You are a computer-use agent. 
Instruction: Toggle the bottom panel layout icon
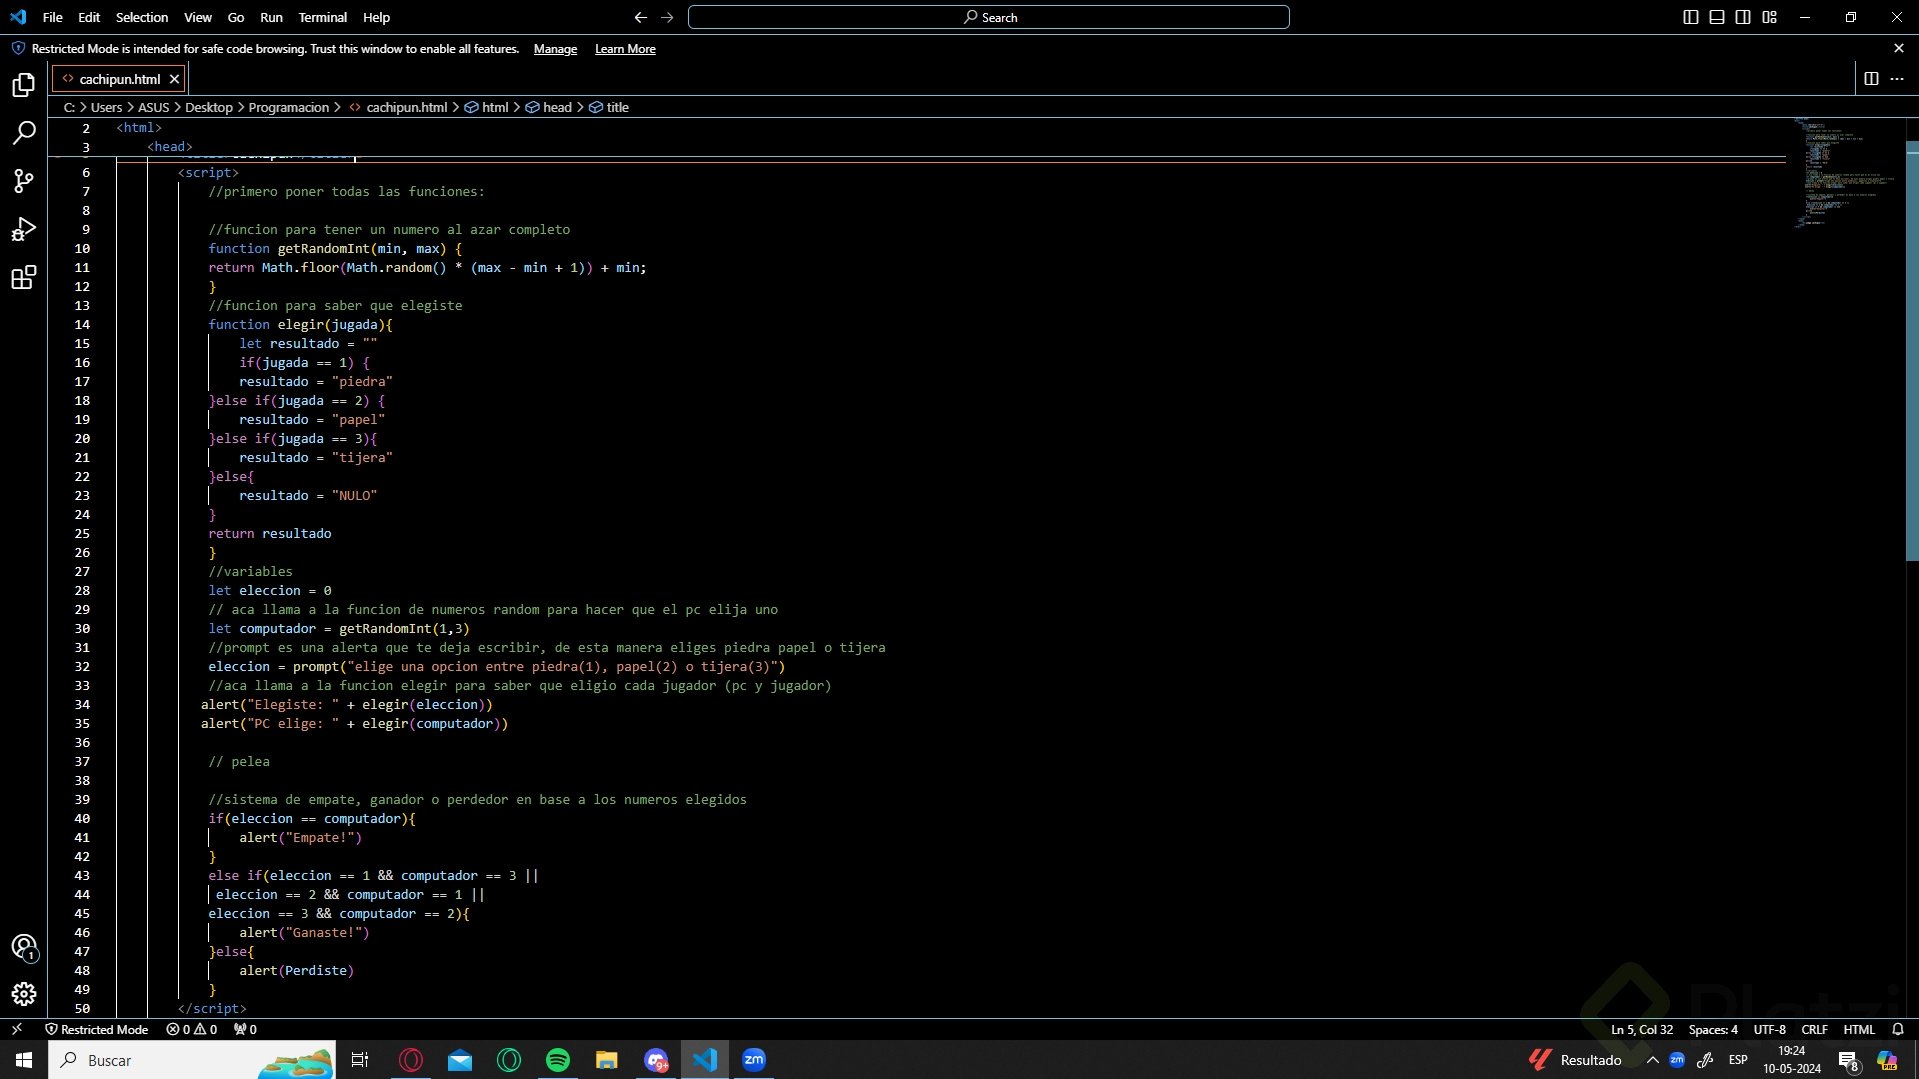click(1717, 17)
